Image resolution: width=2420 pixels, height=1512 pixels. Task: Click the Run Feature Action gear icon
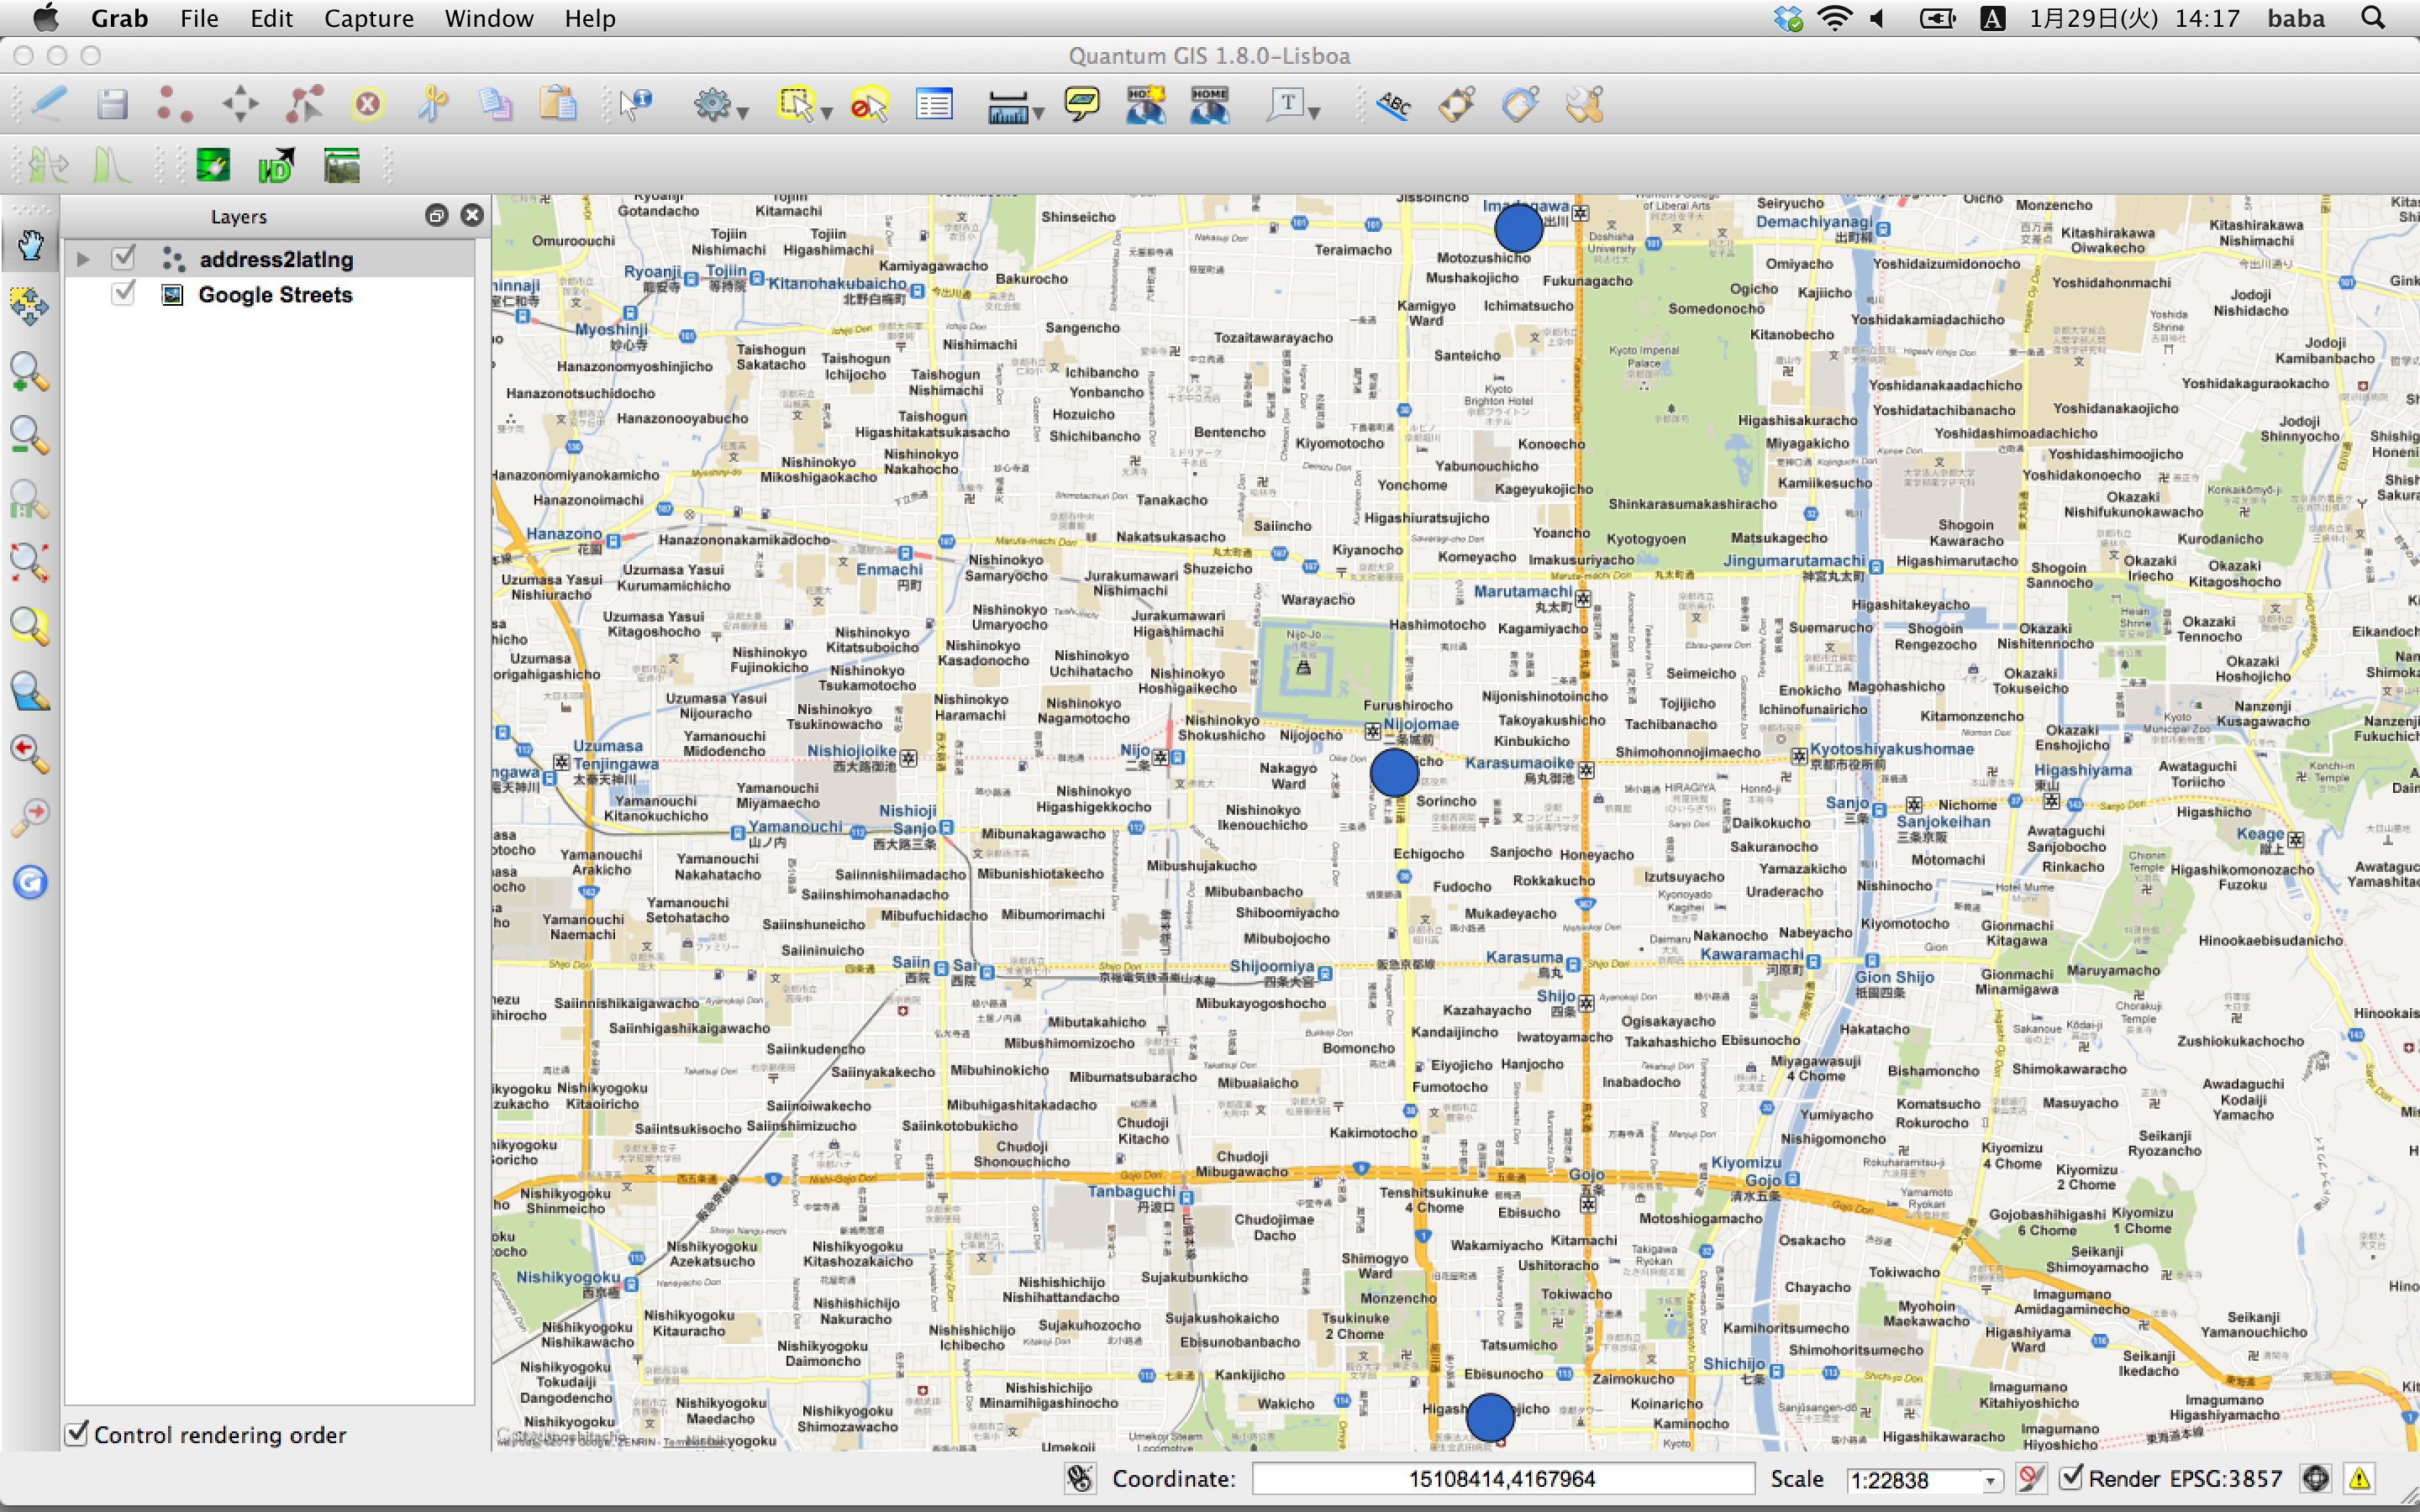click(712, 104)
